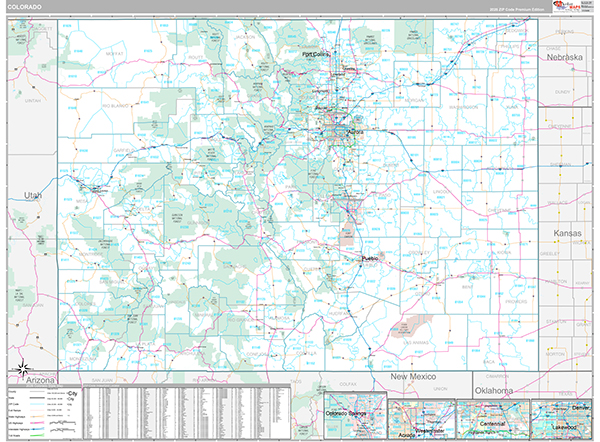Click the WALLACE county label in Kansas
Screen dimensions: 600x442
pyautogui.click(x=557, y=202)
